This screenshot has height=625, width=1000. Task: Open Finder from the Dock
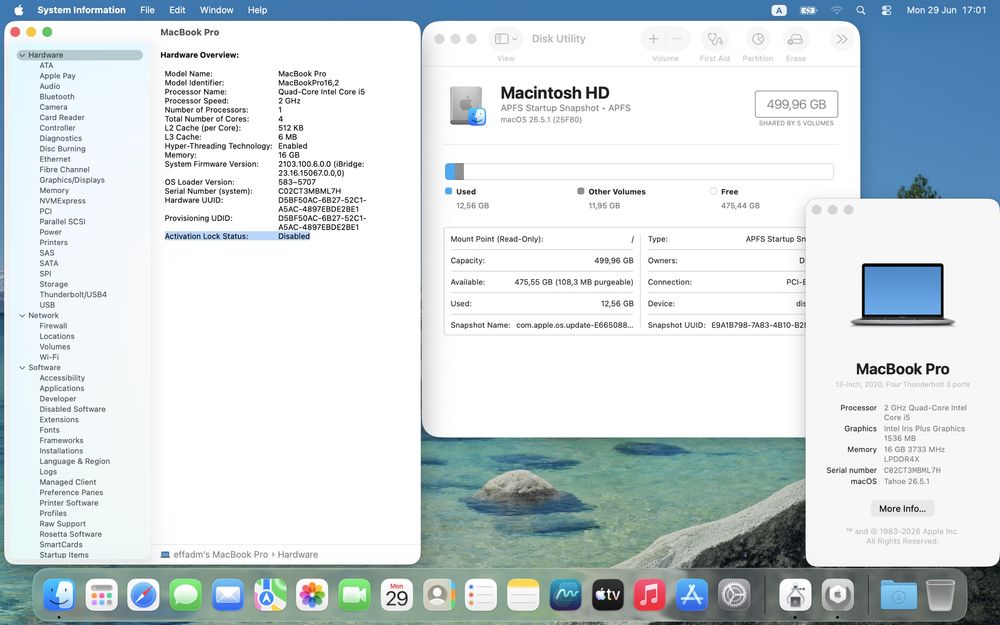[x=59, y=595]
